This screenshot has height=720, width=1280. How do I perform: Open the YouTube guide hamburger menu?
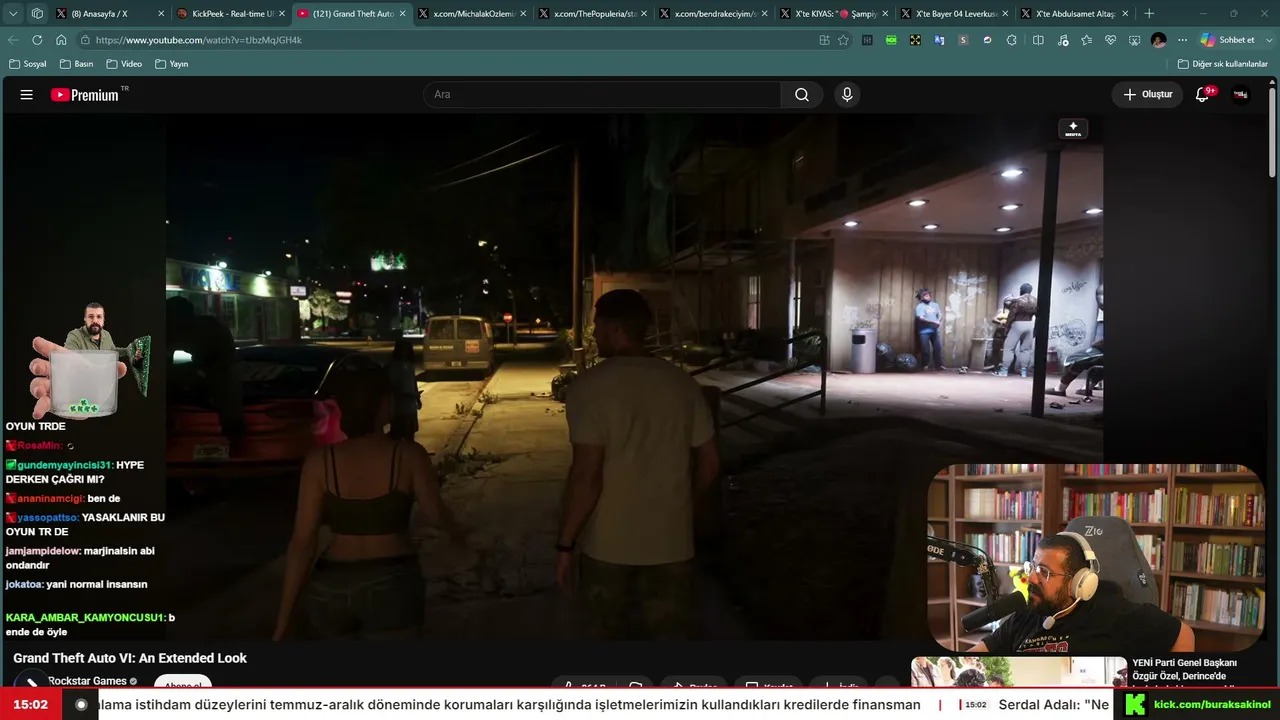coord(27,95)
